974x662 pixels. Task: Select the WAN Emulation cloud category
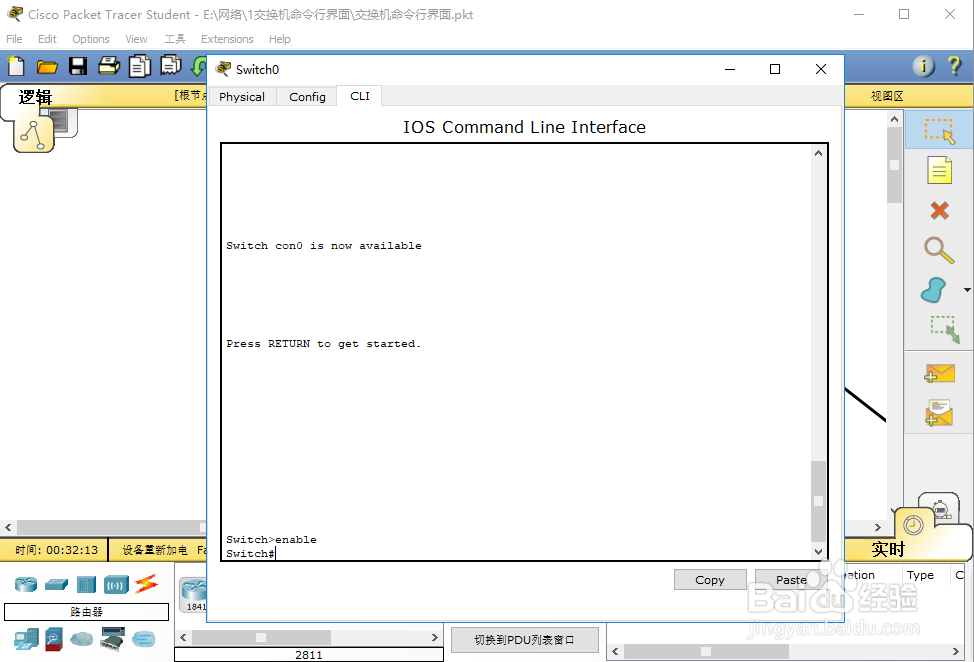82,638
